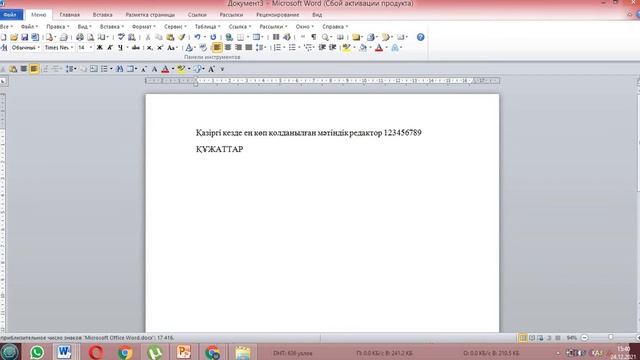The width and height of the screenshot is (640, 360).
Task: Toggle show paragraph marks (¶)
Action: (313, 37)
